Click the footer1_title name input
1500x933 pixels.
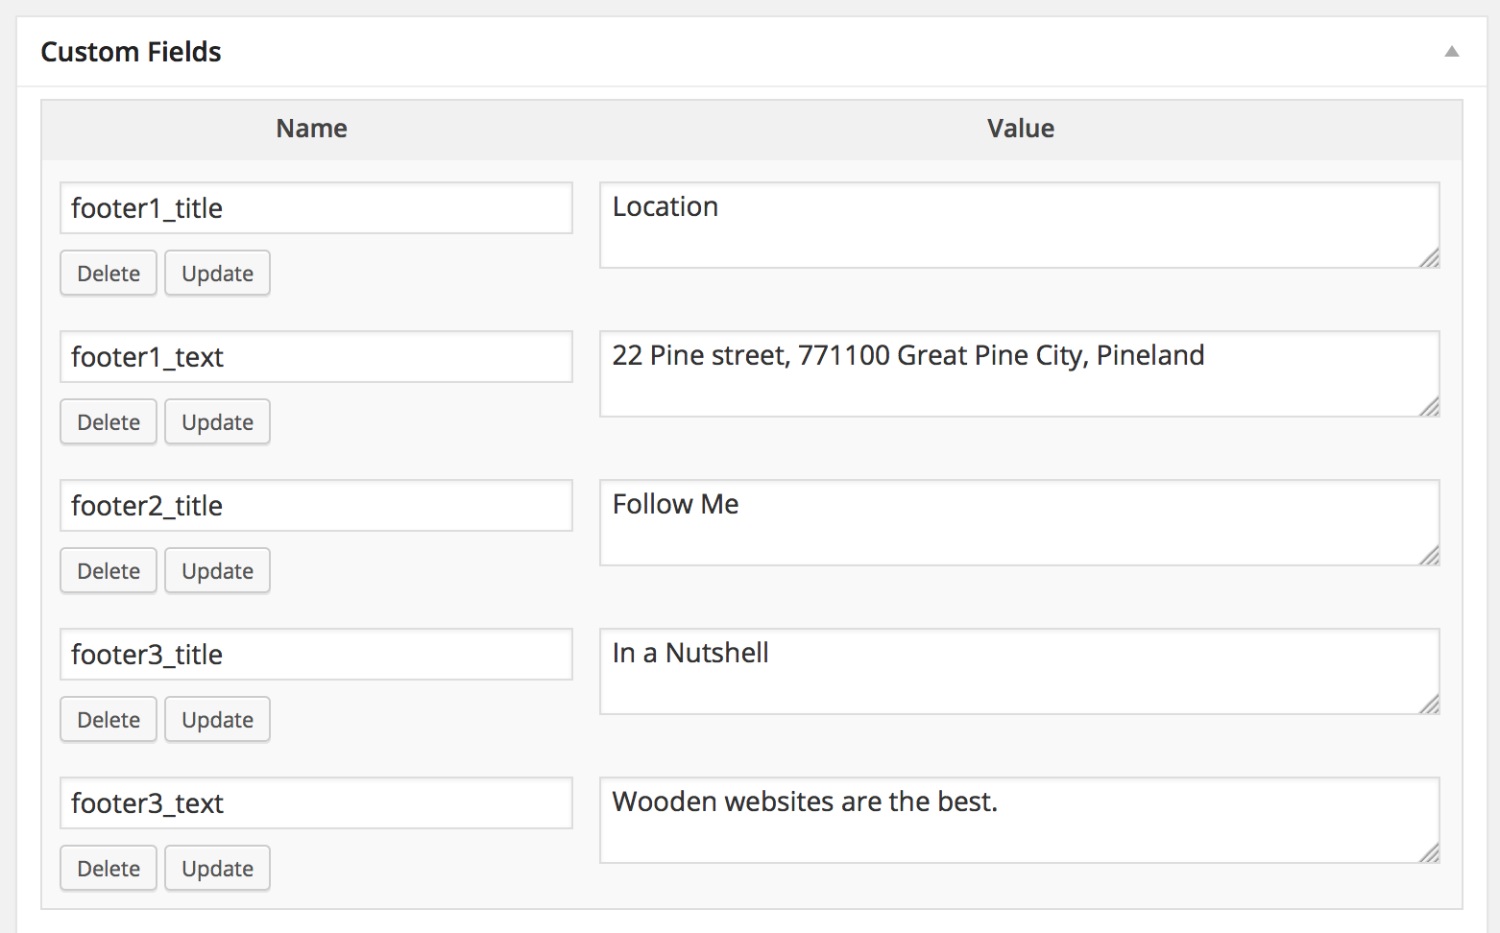[x=316, y=208]
